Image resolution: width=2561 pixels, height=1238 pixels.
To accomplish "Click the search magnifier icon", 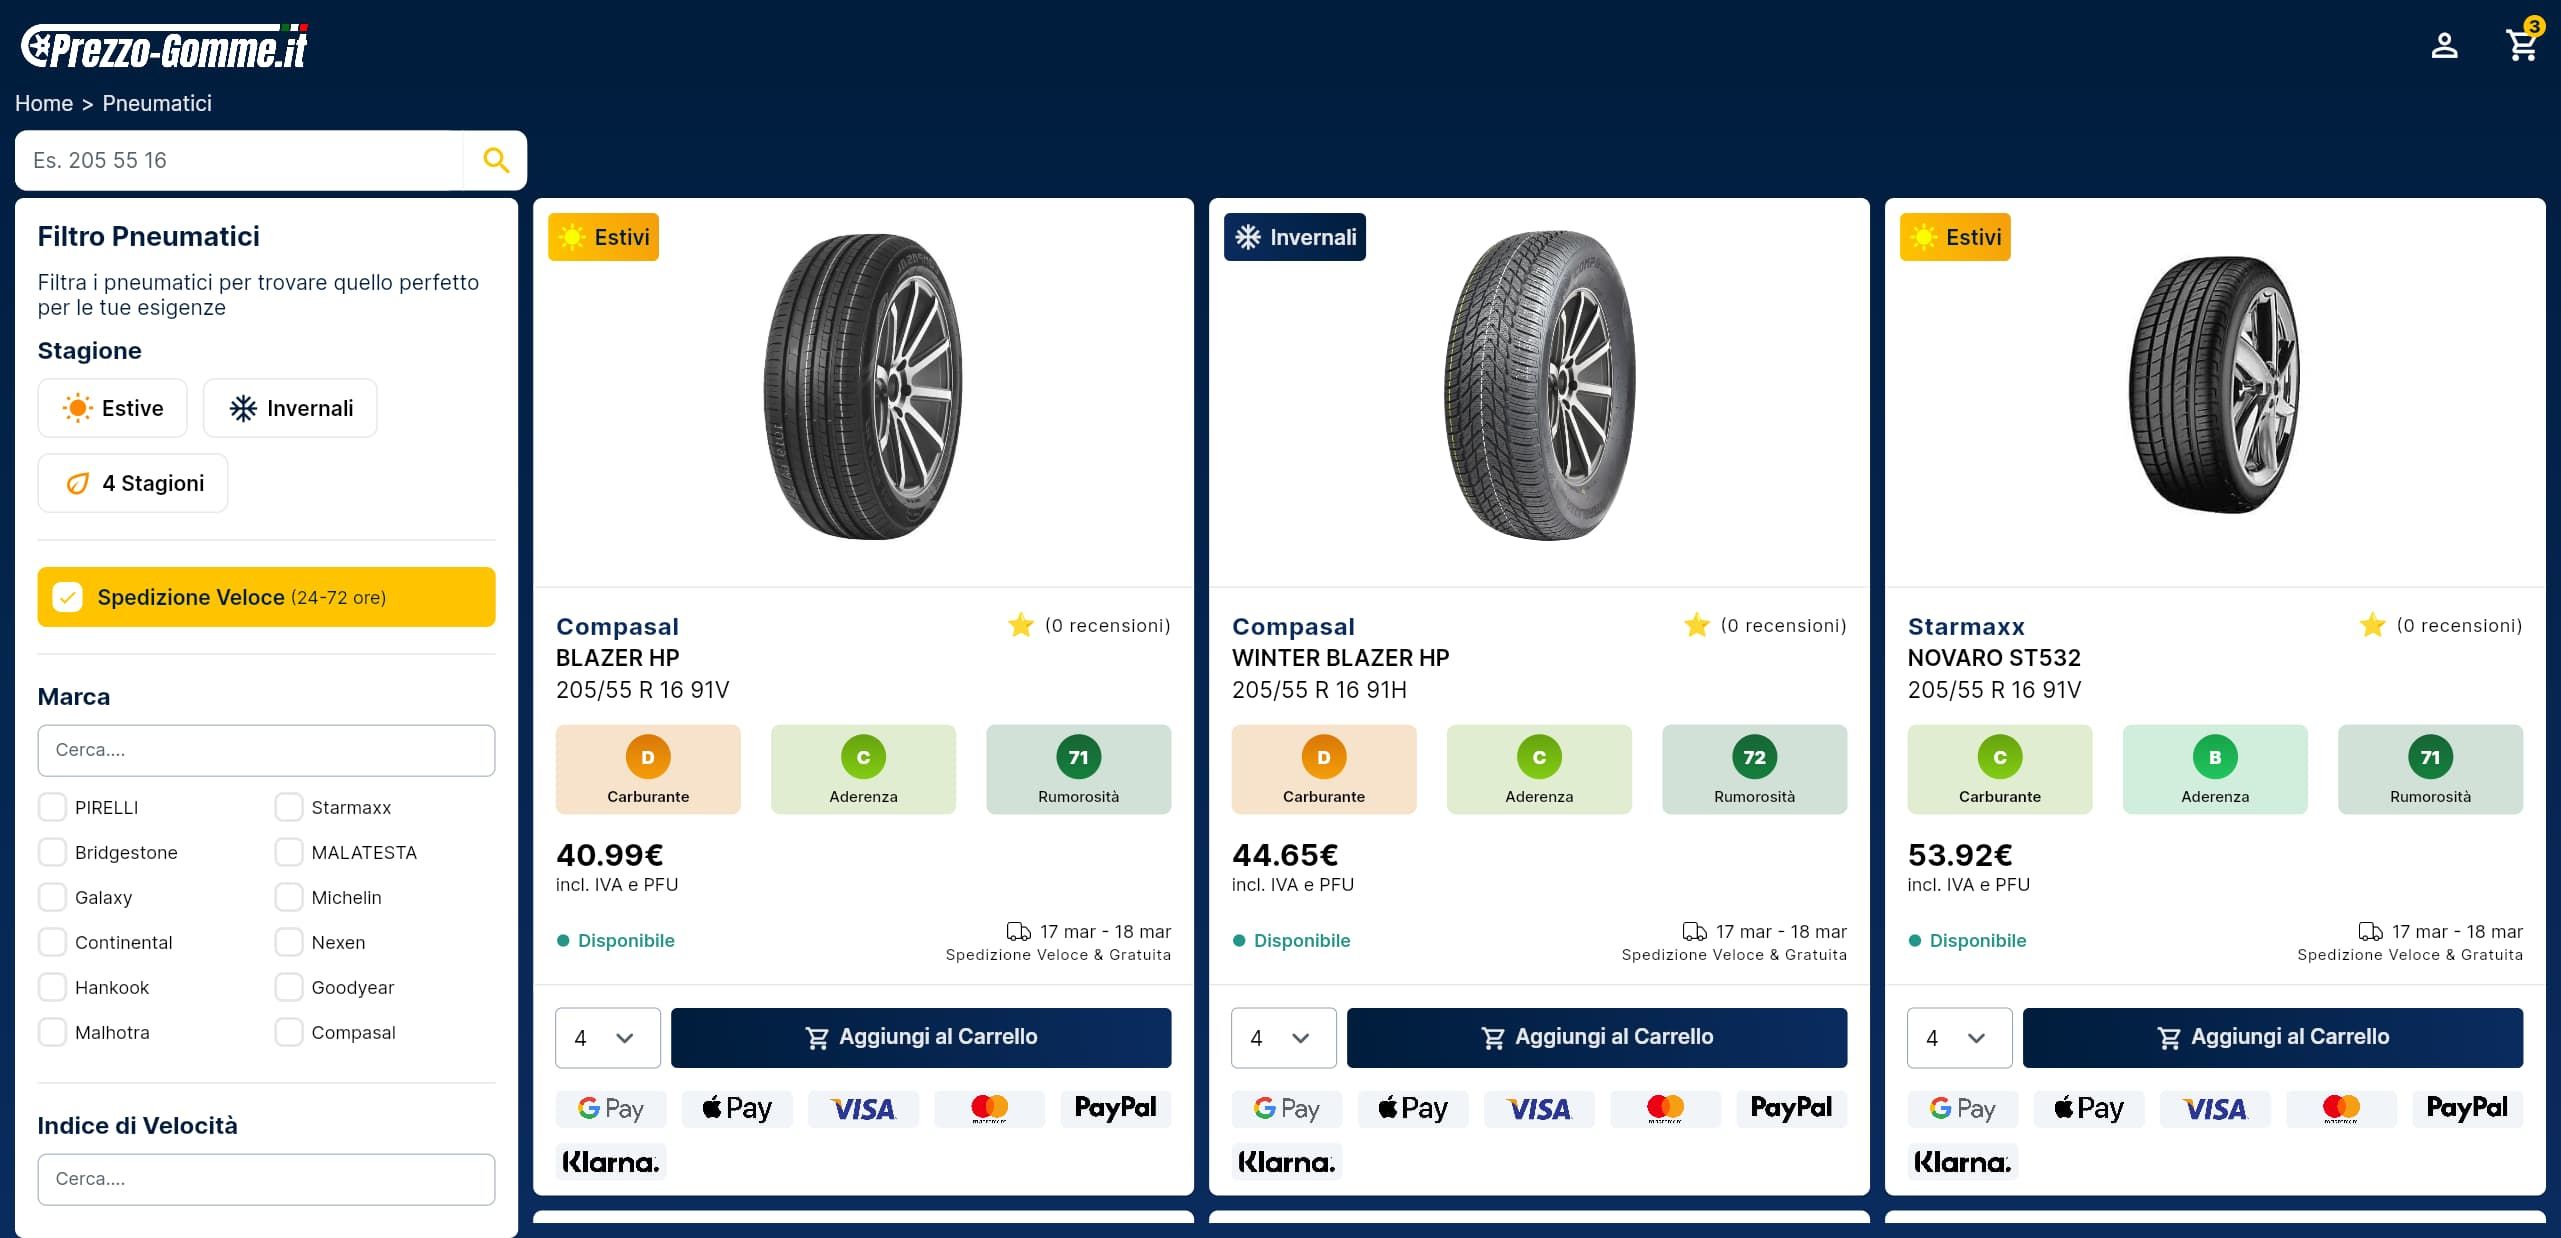I will pos(496,160).
